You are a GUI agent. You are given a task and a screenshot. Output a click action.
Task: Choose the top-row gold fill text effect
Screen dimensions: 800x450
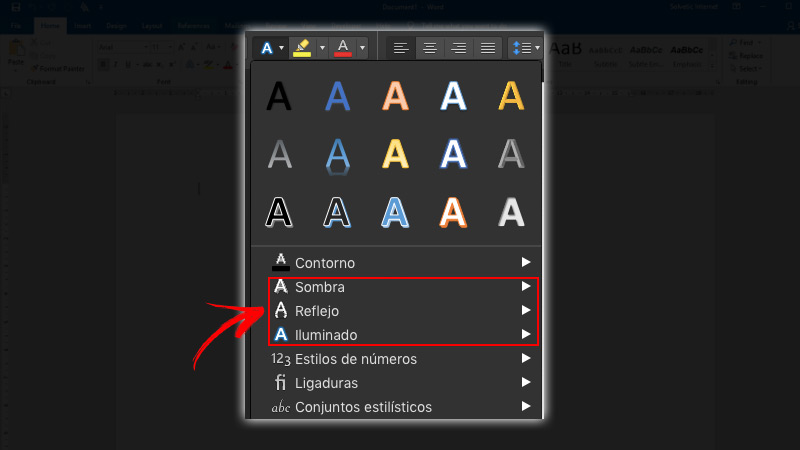[x=511, y=96]
